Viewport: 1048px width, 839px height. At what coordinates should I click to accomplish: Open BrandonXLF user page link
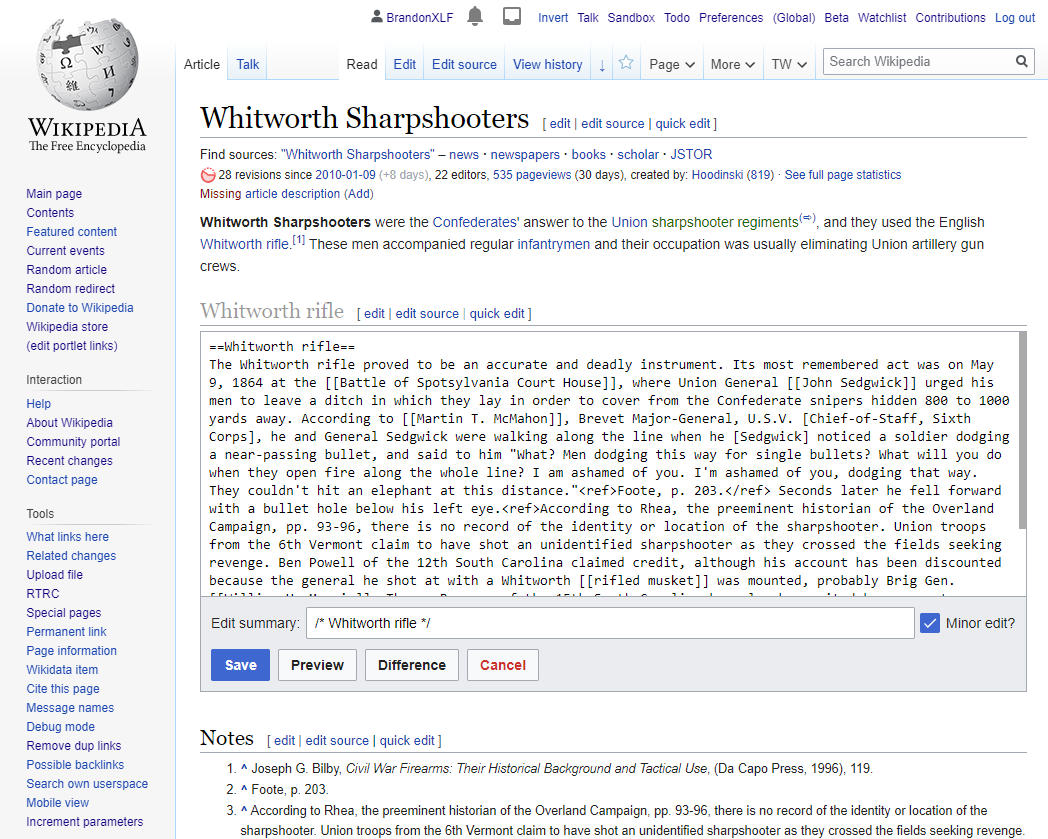click(x=420, y=17)
